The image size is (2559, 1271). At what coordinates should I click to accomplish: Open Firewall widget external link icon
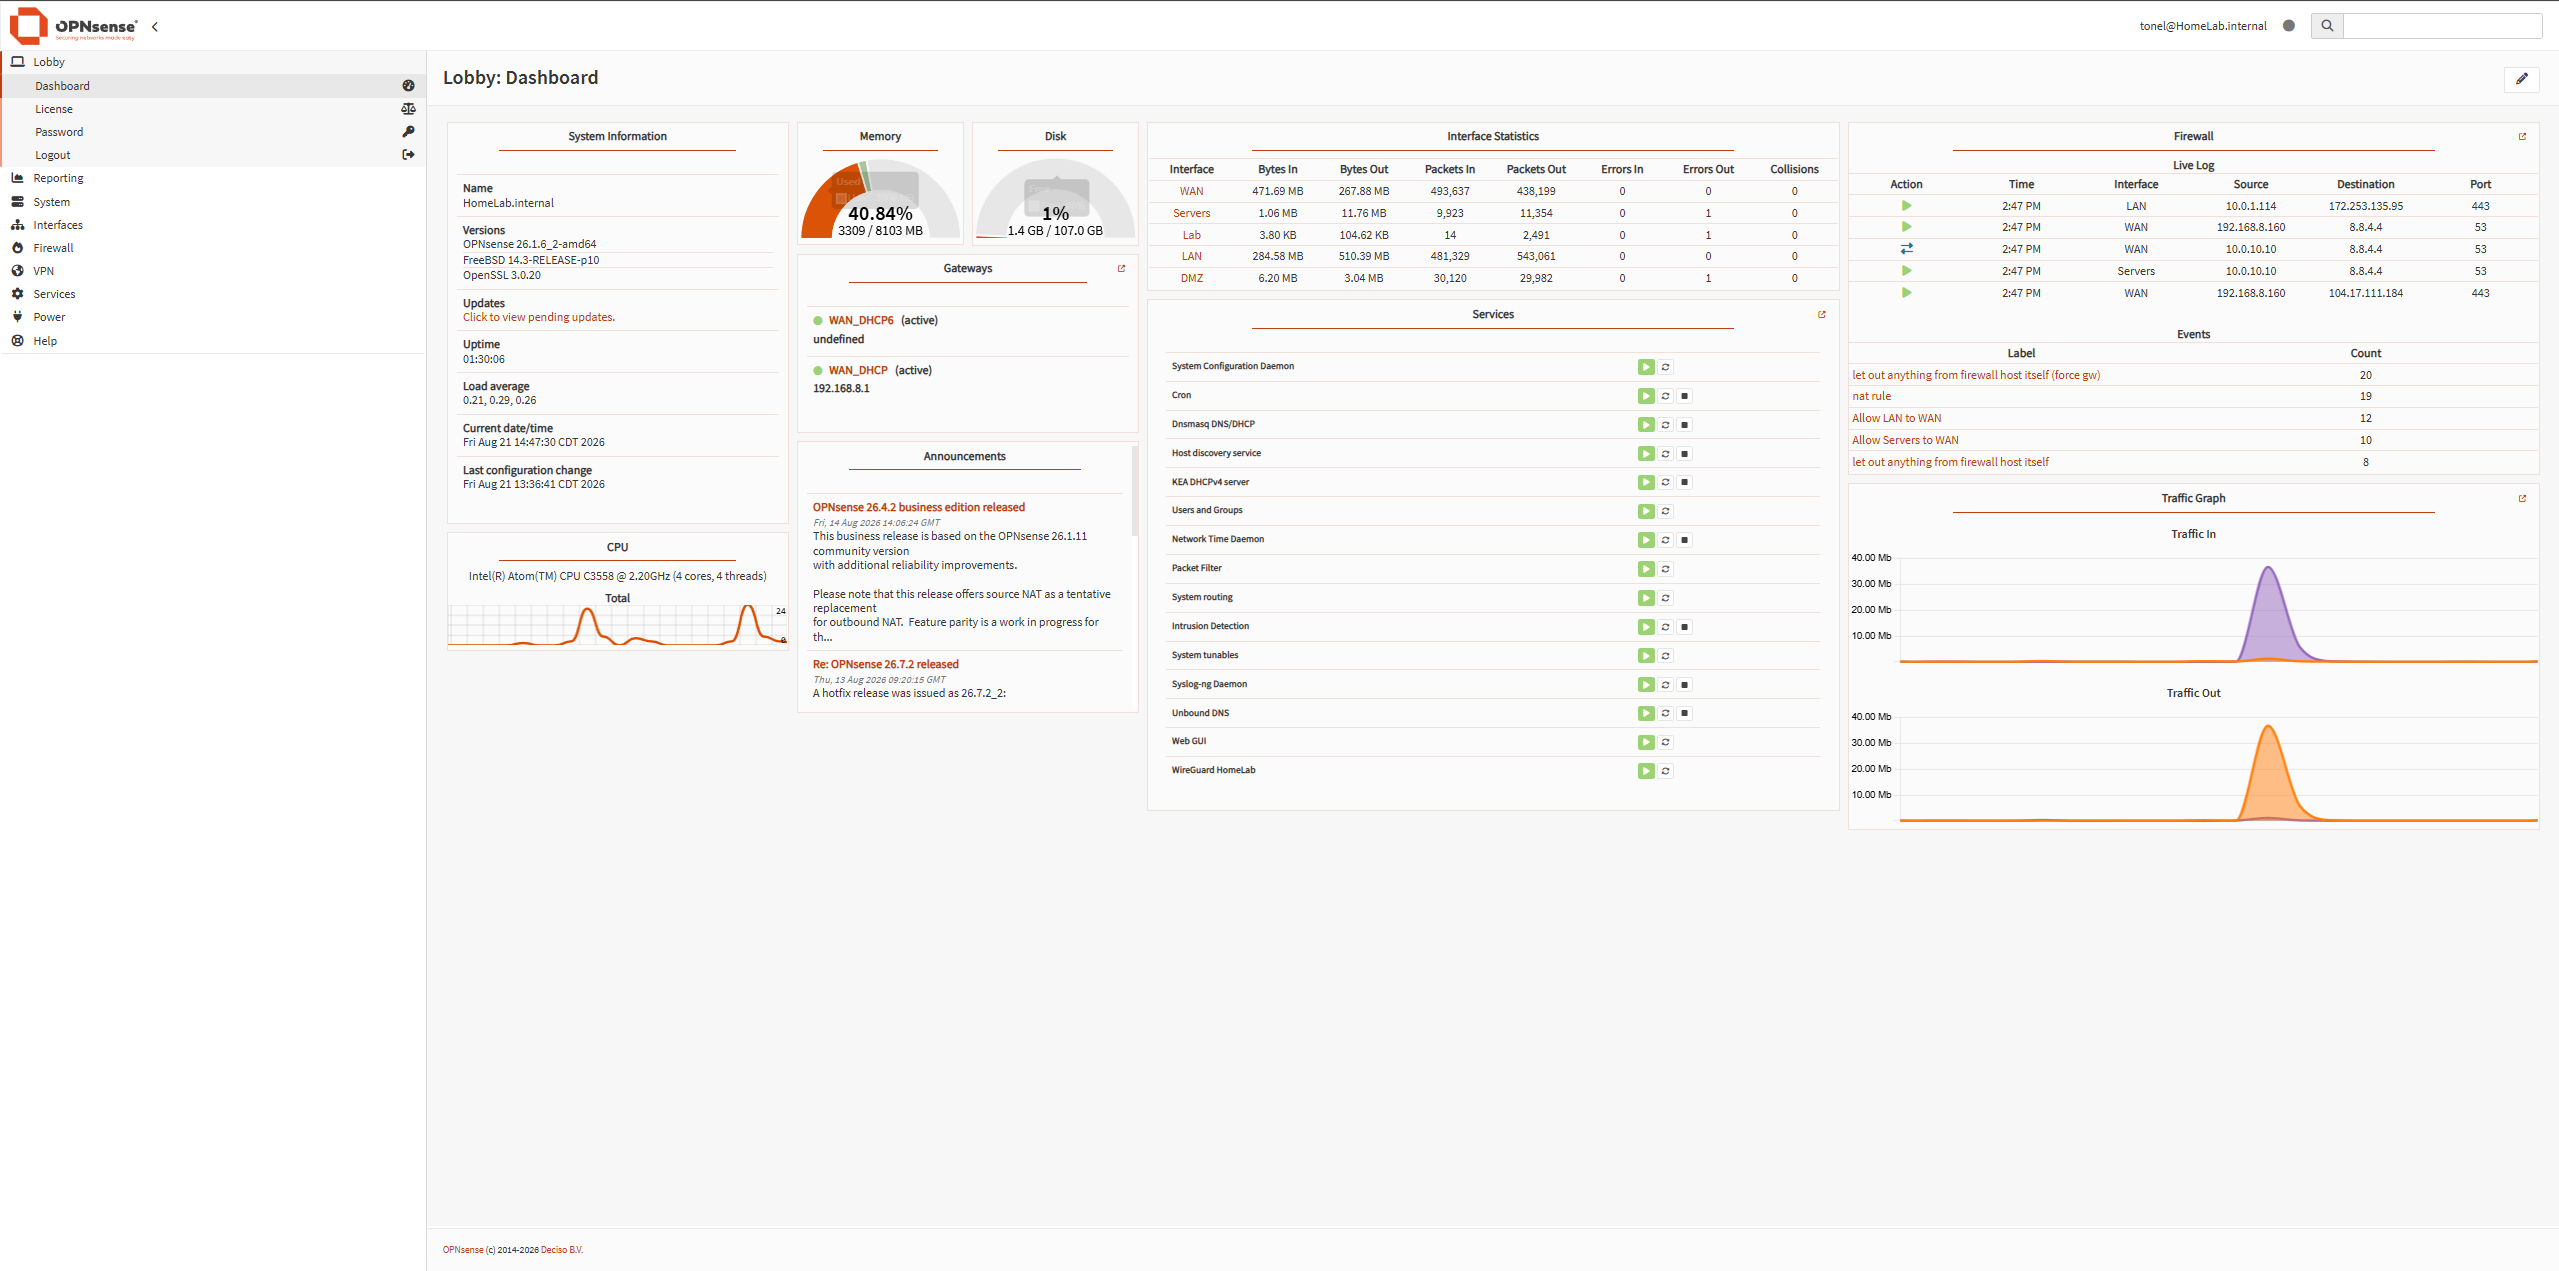2521,136
